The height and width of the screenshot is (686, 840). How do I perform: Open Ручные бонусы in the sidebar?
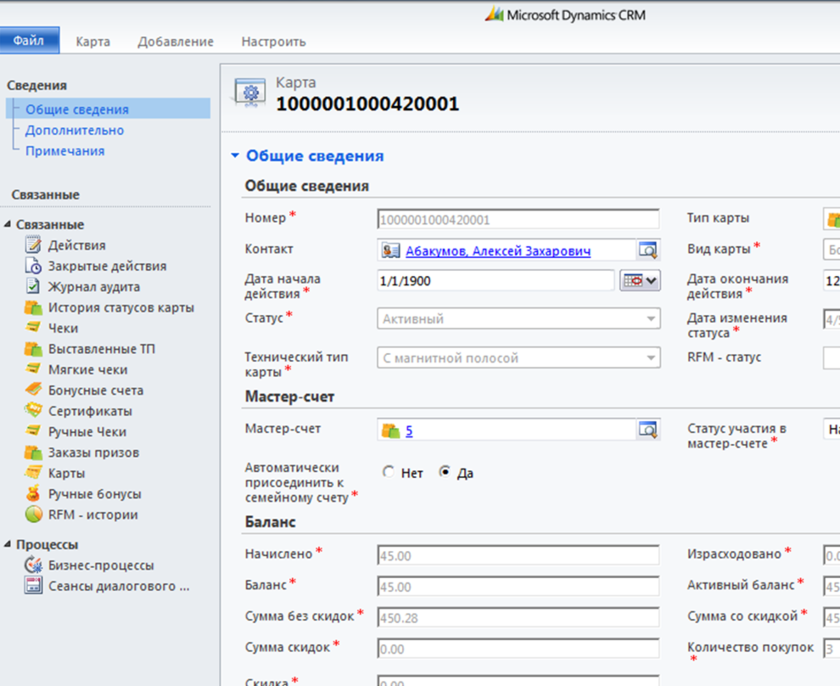coord(94,494)
